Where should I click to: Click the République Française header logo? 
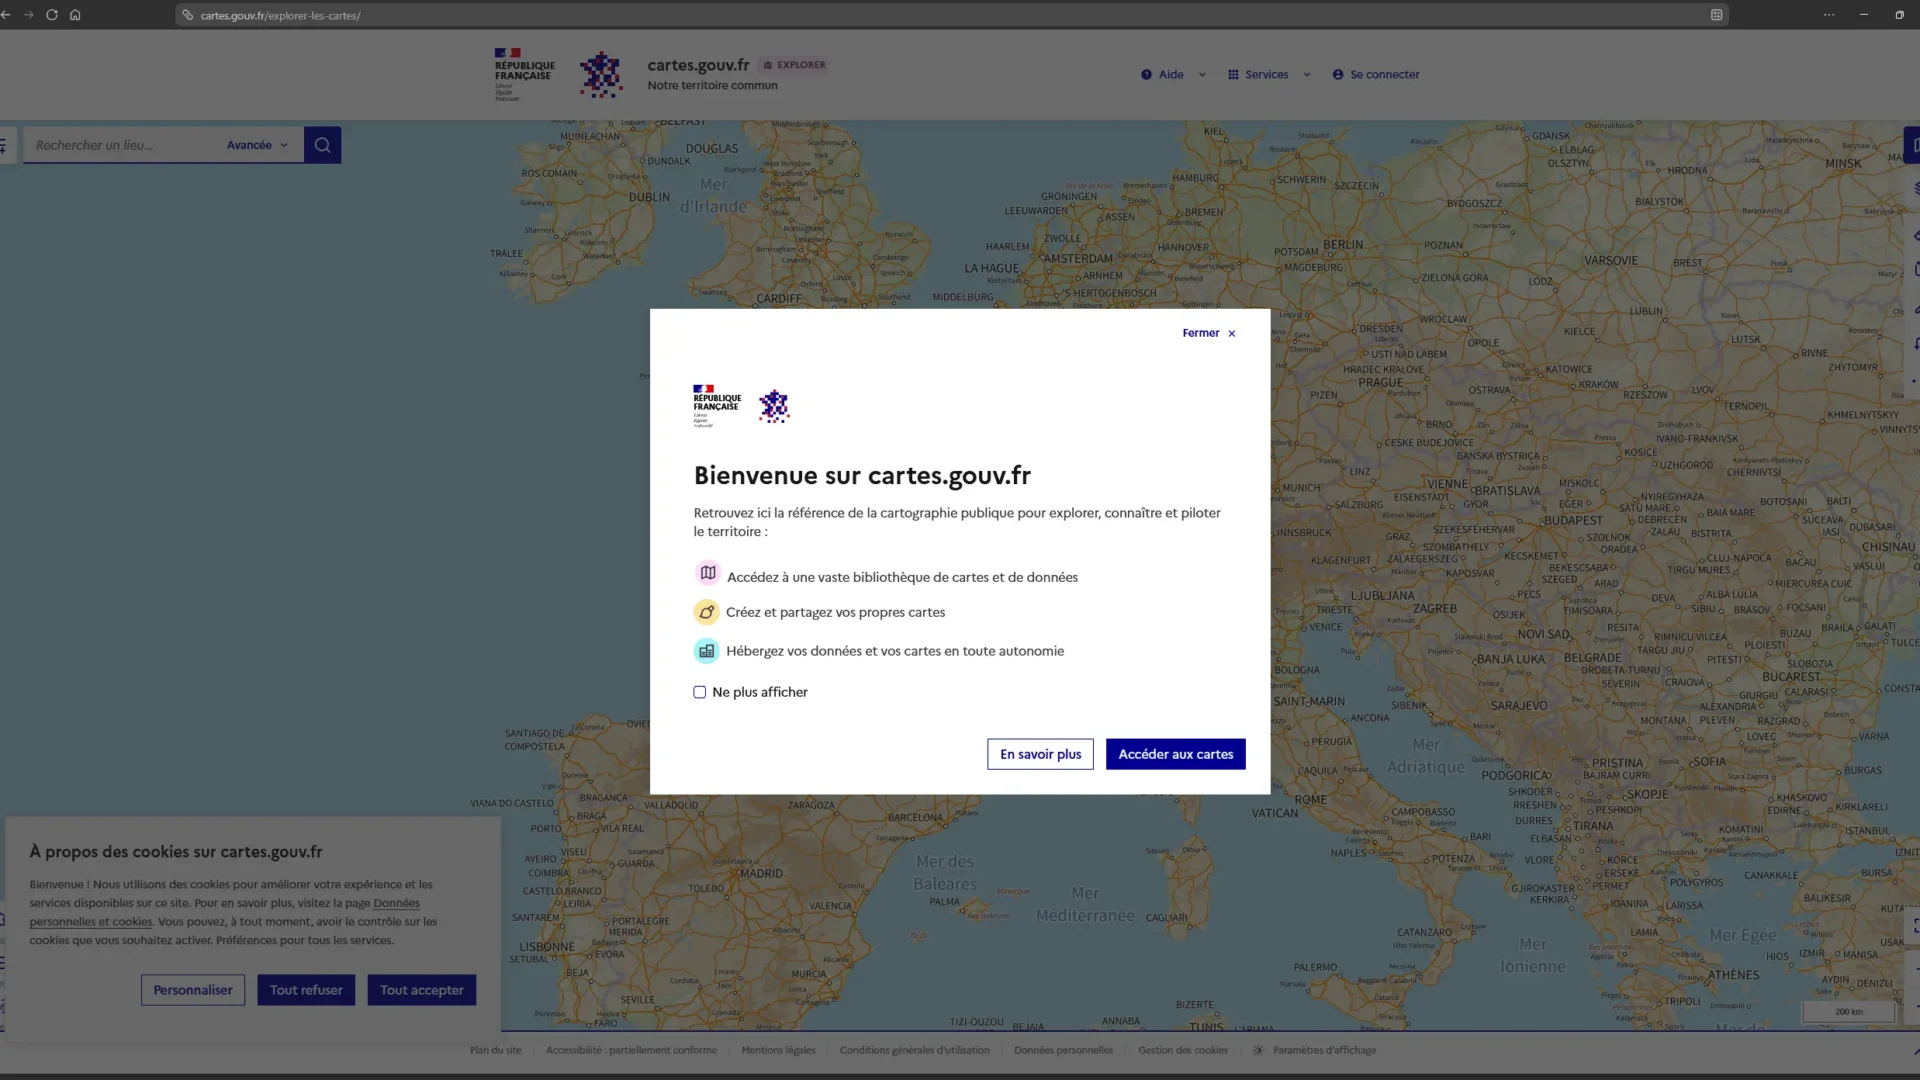tap(524, 74)
